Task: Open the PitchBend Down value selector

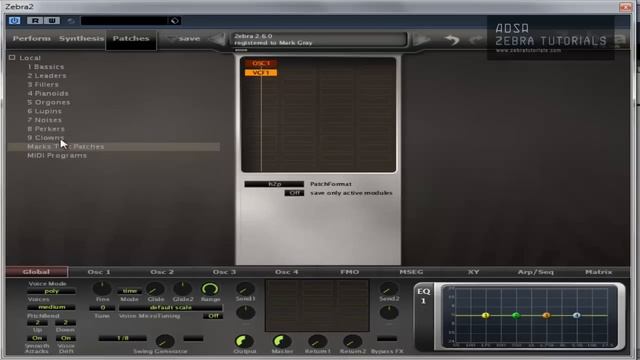Action: click(x=65, y=322)
